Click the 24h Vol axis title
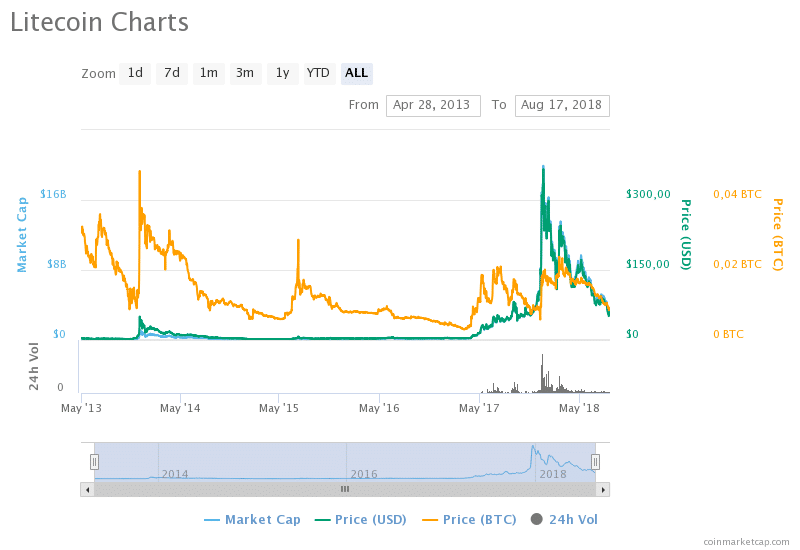Image resolution: width=800 pixels, height=550 pixels. [x=34, y=366]
